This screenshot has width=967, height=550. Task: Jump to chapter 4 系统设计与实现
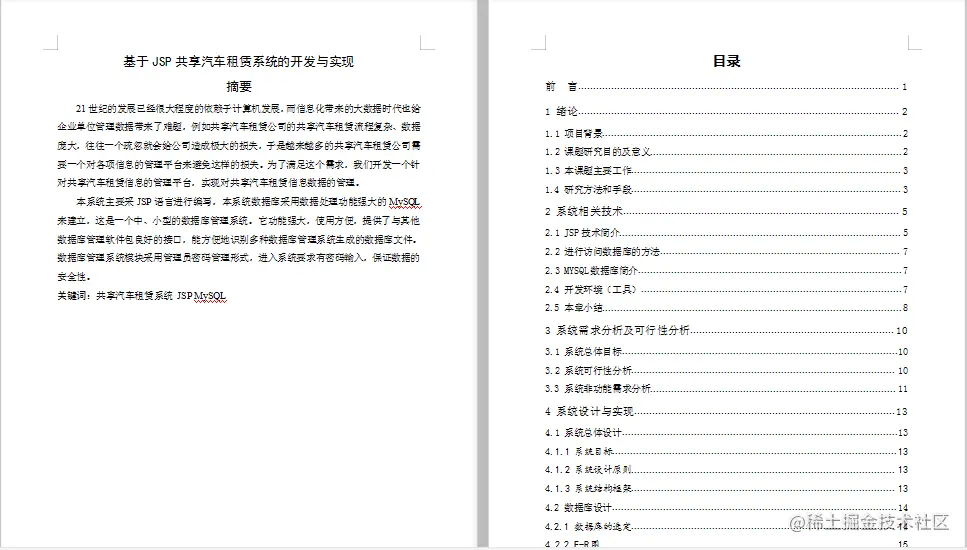coord(726,411)
